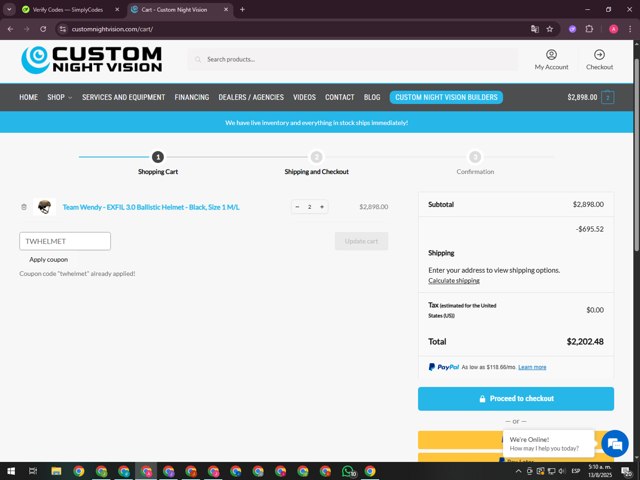Click the page vertical scrollbar

[x=637, y=155]
